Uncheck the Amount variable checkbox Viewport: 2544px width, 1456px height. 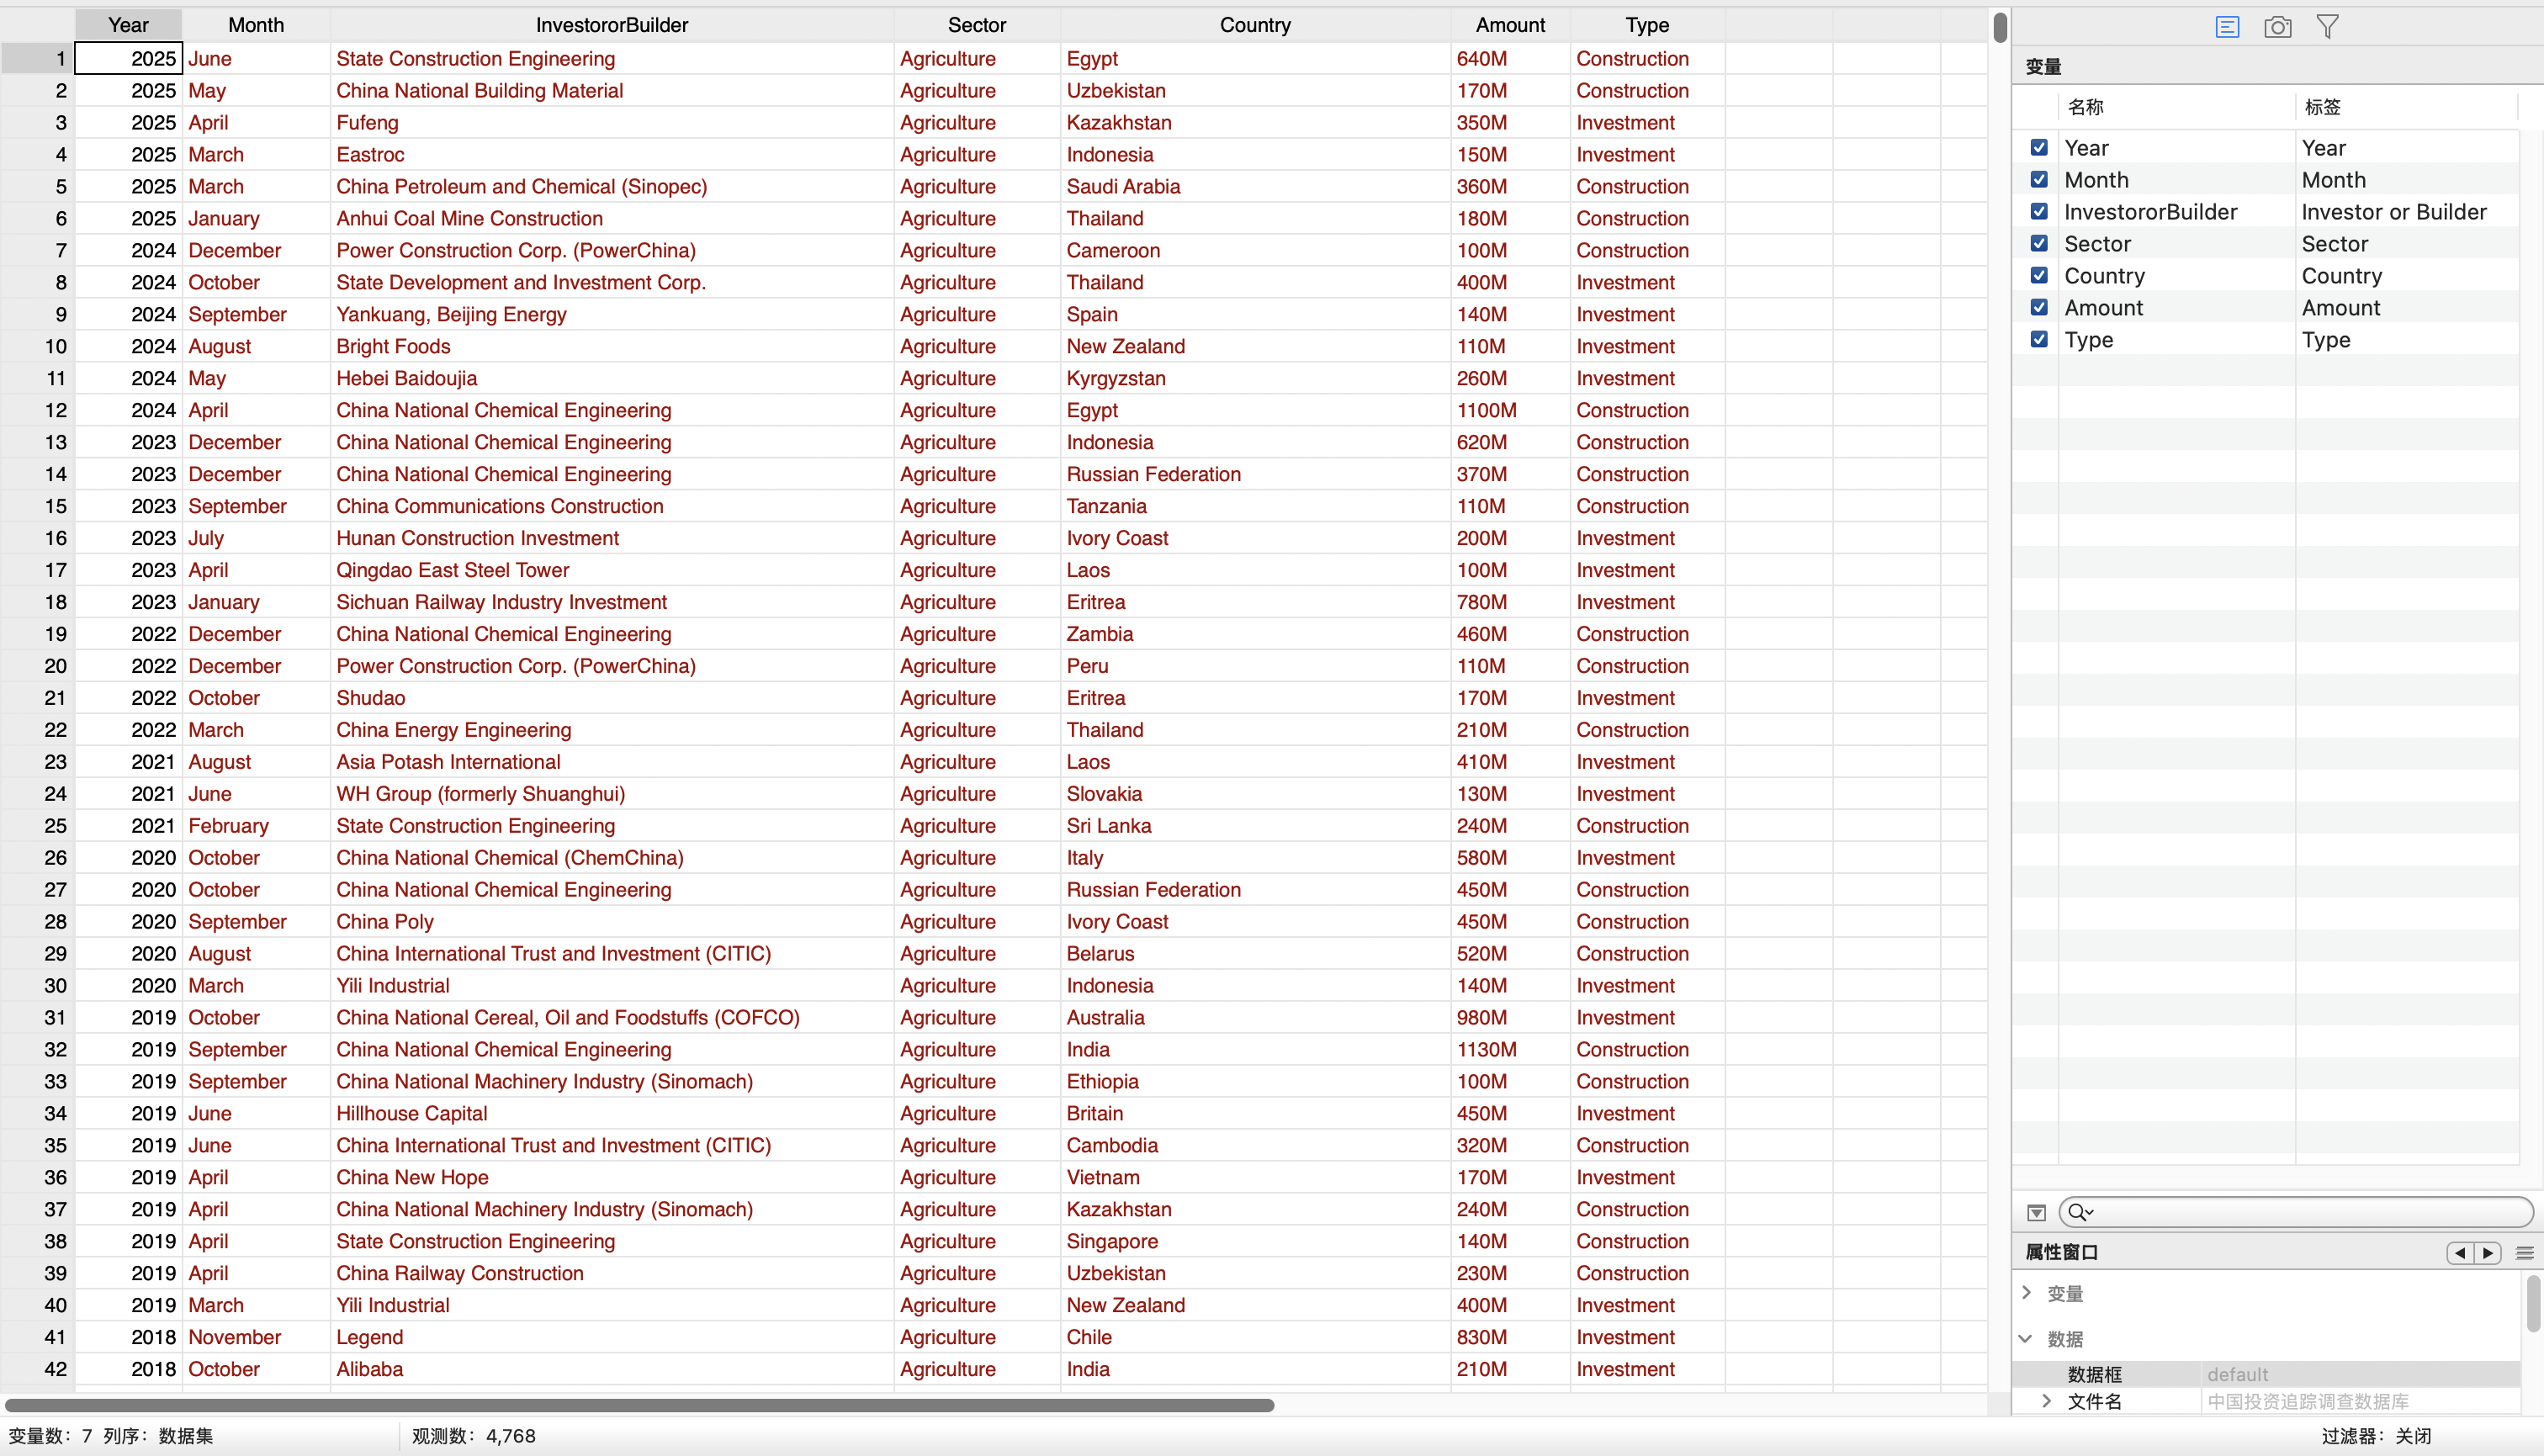pos(2039,308)
